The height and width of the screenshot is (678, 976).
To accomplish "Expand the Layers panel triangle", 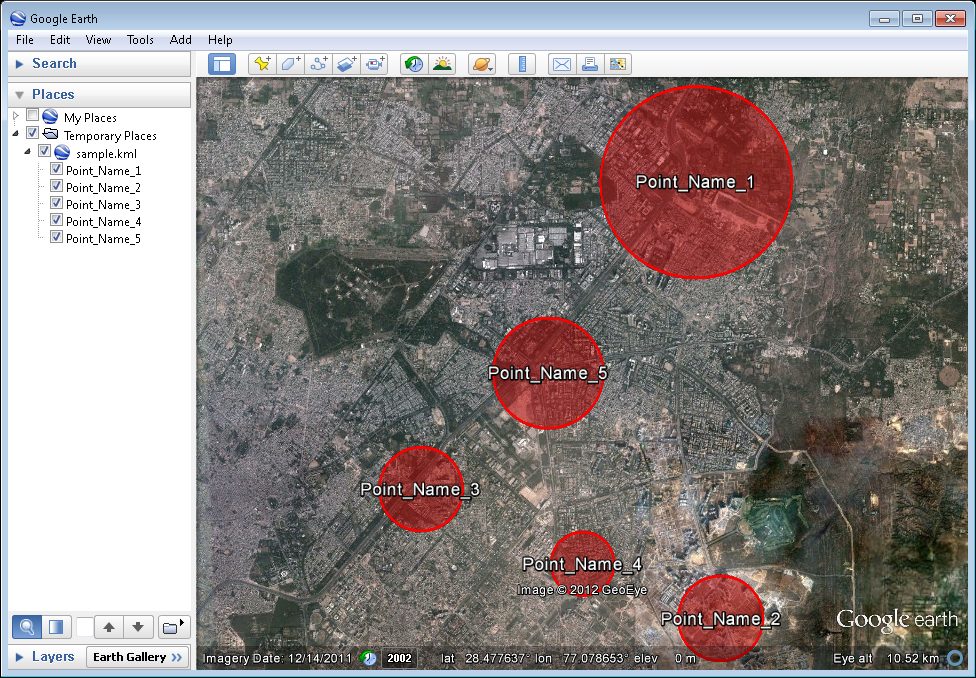I will [x=19, y=657].
